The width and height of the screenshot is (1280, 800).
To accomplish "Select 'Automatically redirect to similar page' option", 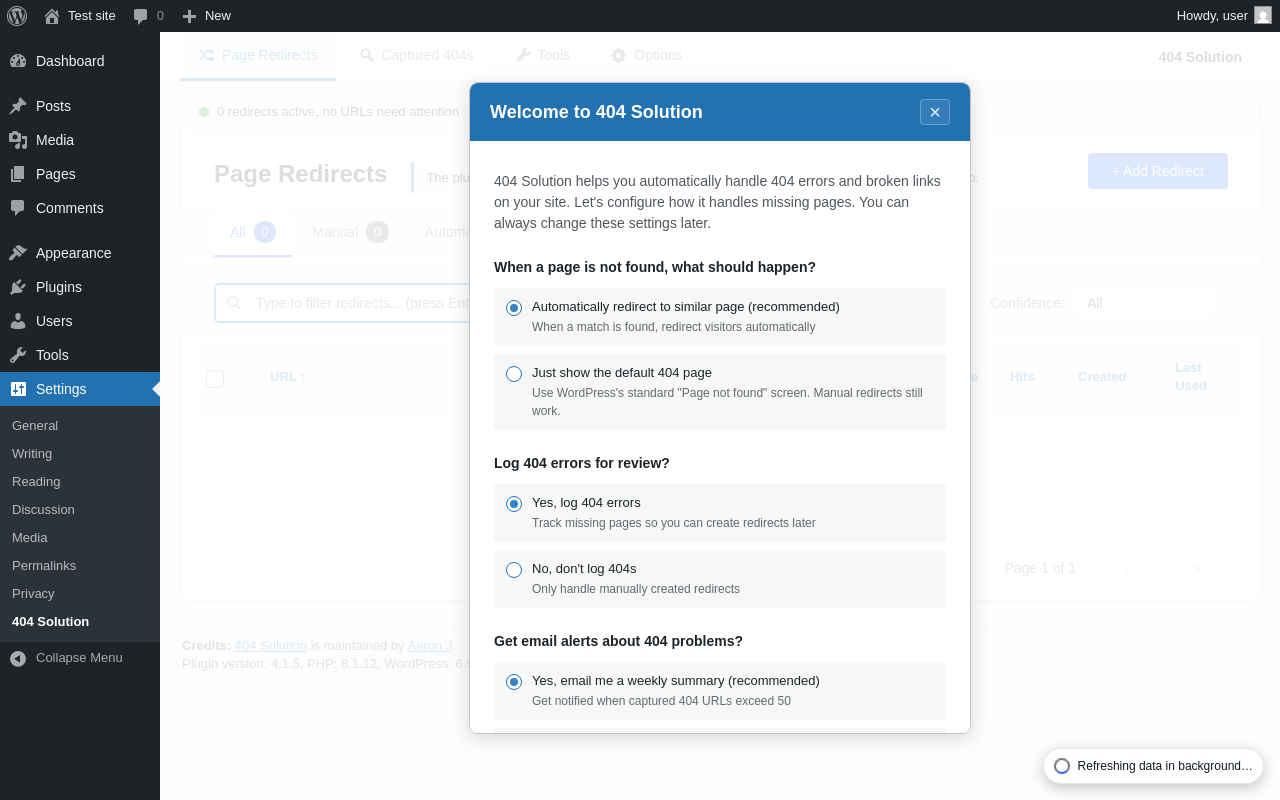I will coord(514,308).
